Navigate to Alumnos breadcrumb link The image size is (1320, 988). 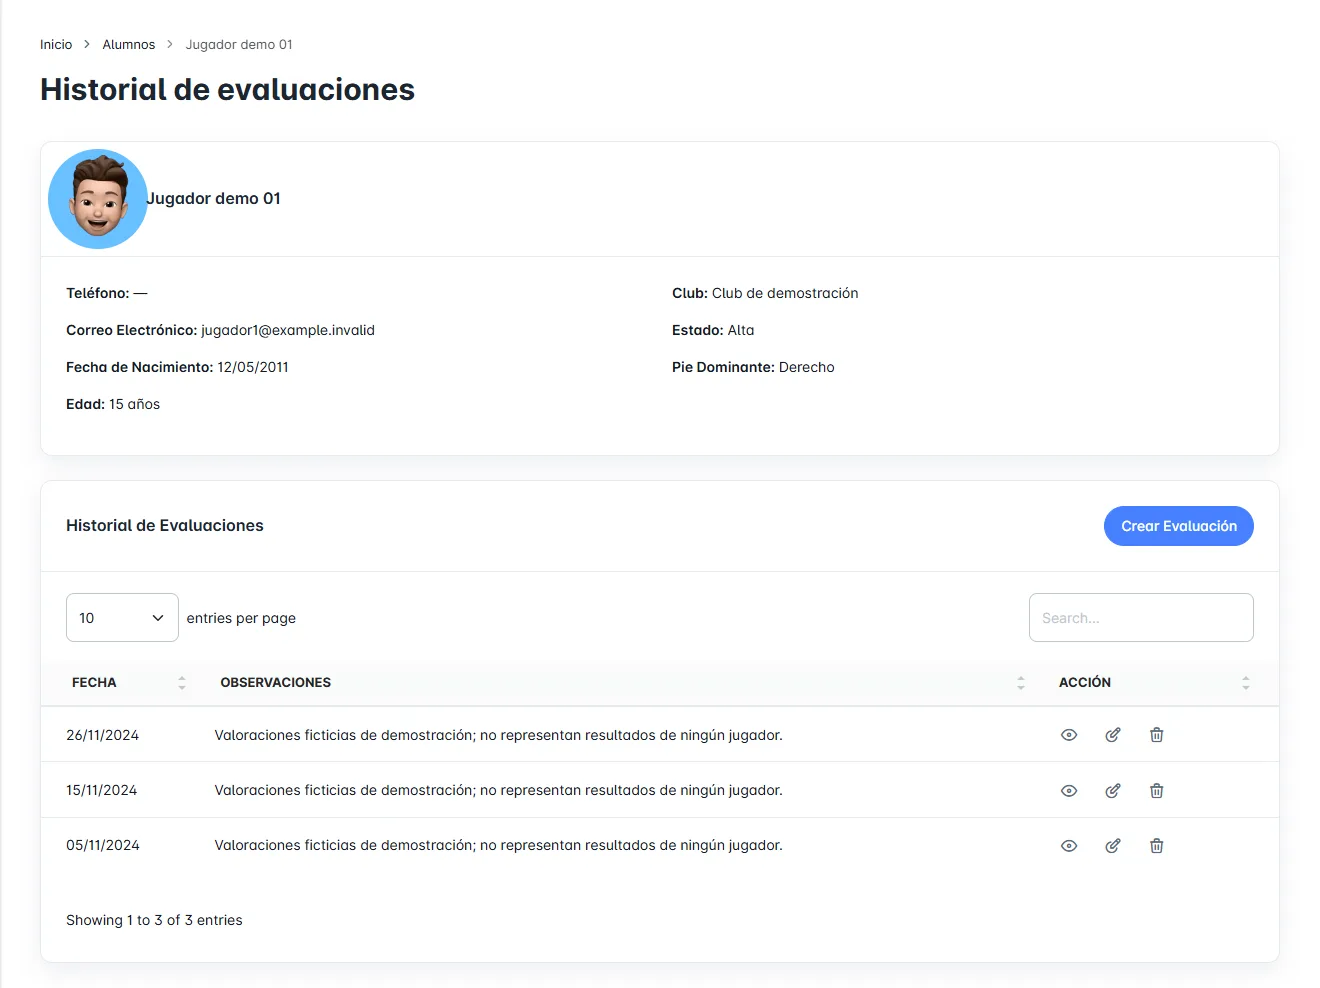(x=129, y=45)
